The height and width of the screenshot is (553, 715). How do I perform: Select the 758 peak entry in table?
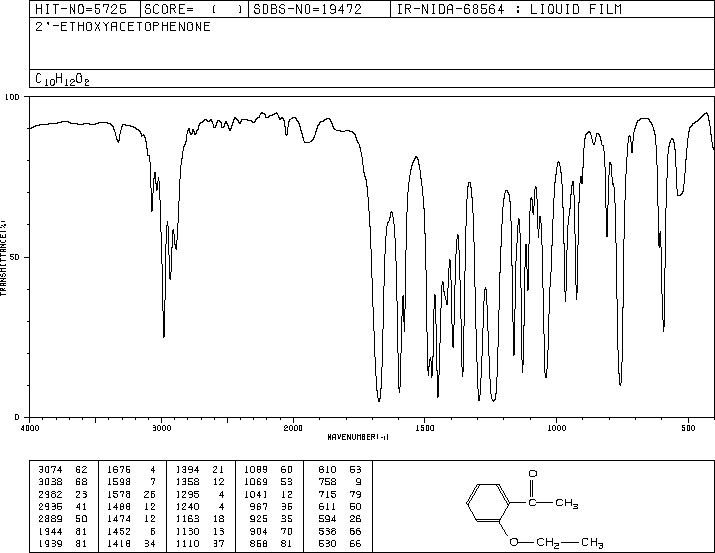pos(340,481)
